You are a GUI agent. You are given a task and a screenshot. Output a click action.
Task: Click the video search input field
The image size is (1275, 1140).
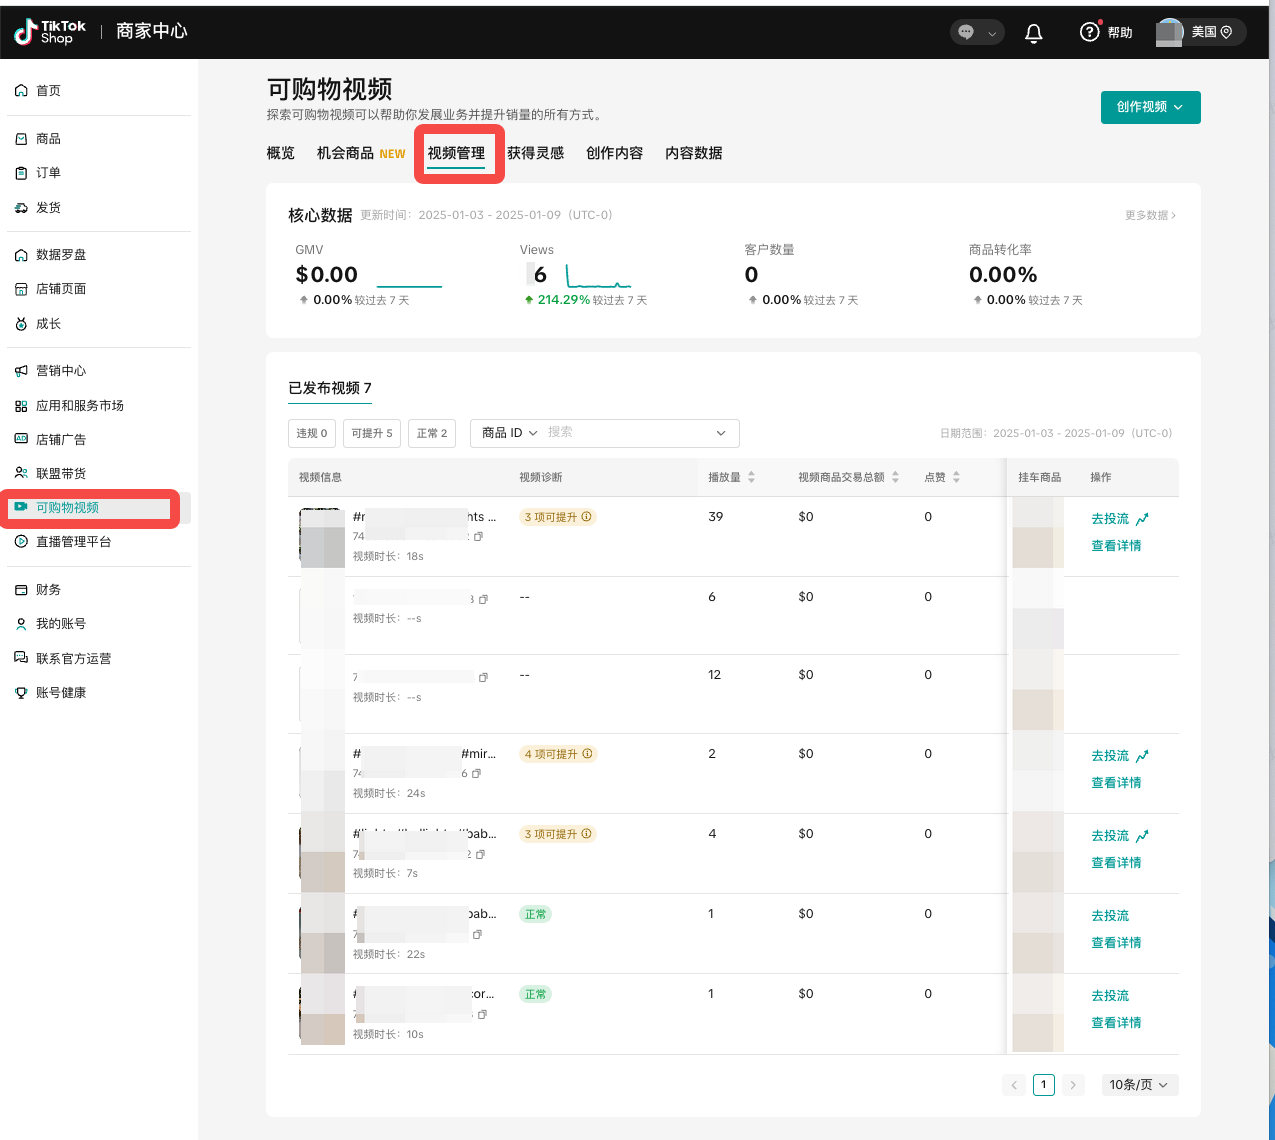pos(628,433)
